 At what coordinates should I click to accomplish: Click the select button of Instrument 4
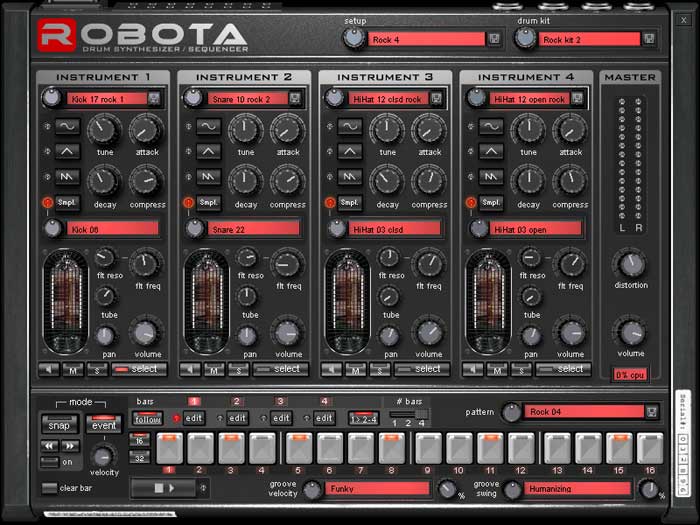tap(563, 369)
